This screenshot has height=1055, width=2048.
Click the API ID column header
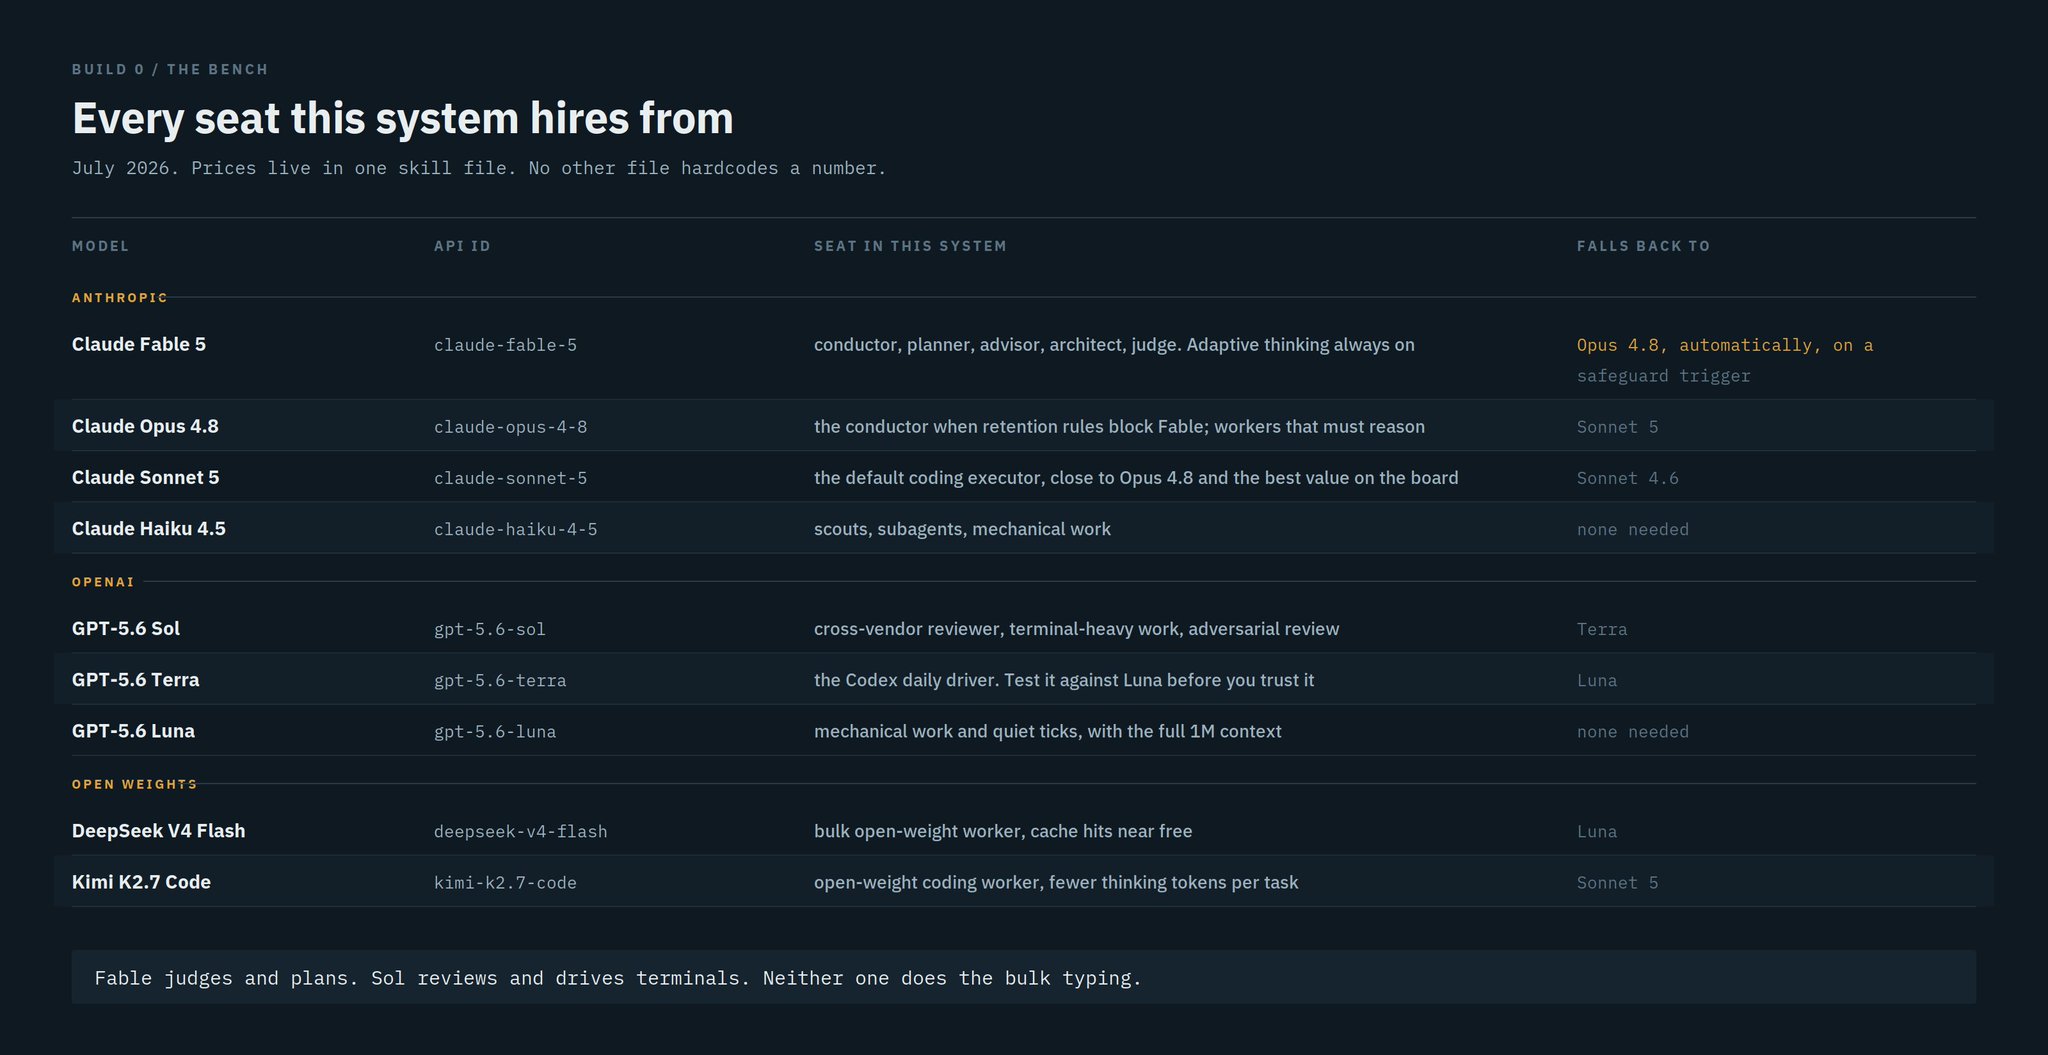(462, 246)
